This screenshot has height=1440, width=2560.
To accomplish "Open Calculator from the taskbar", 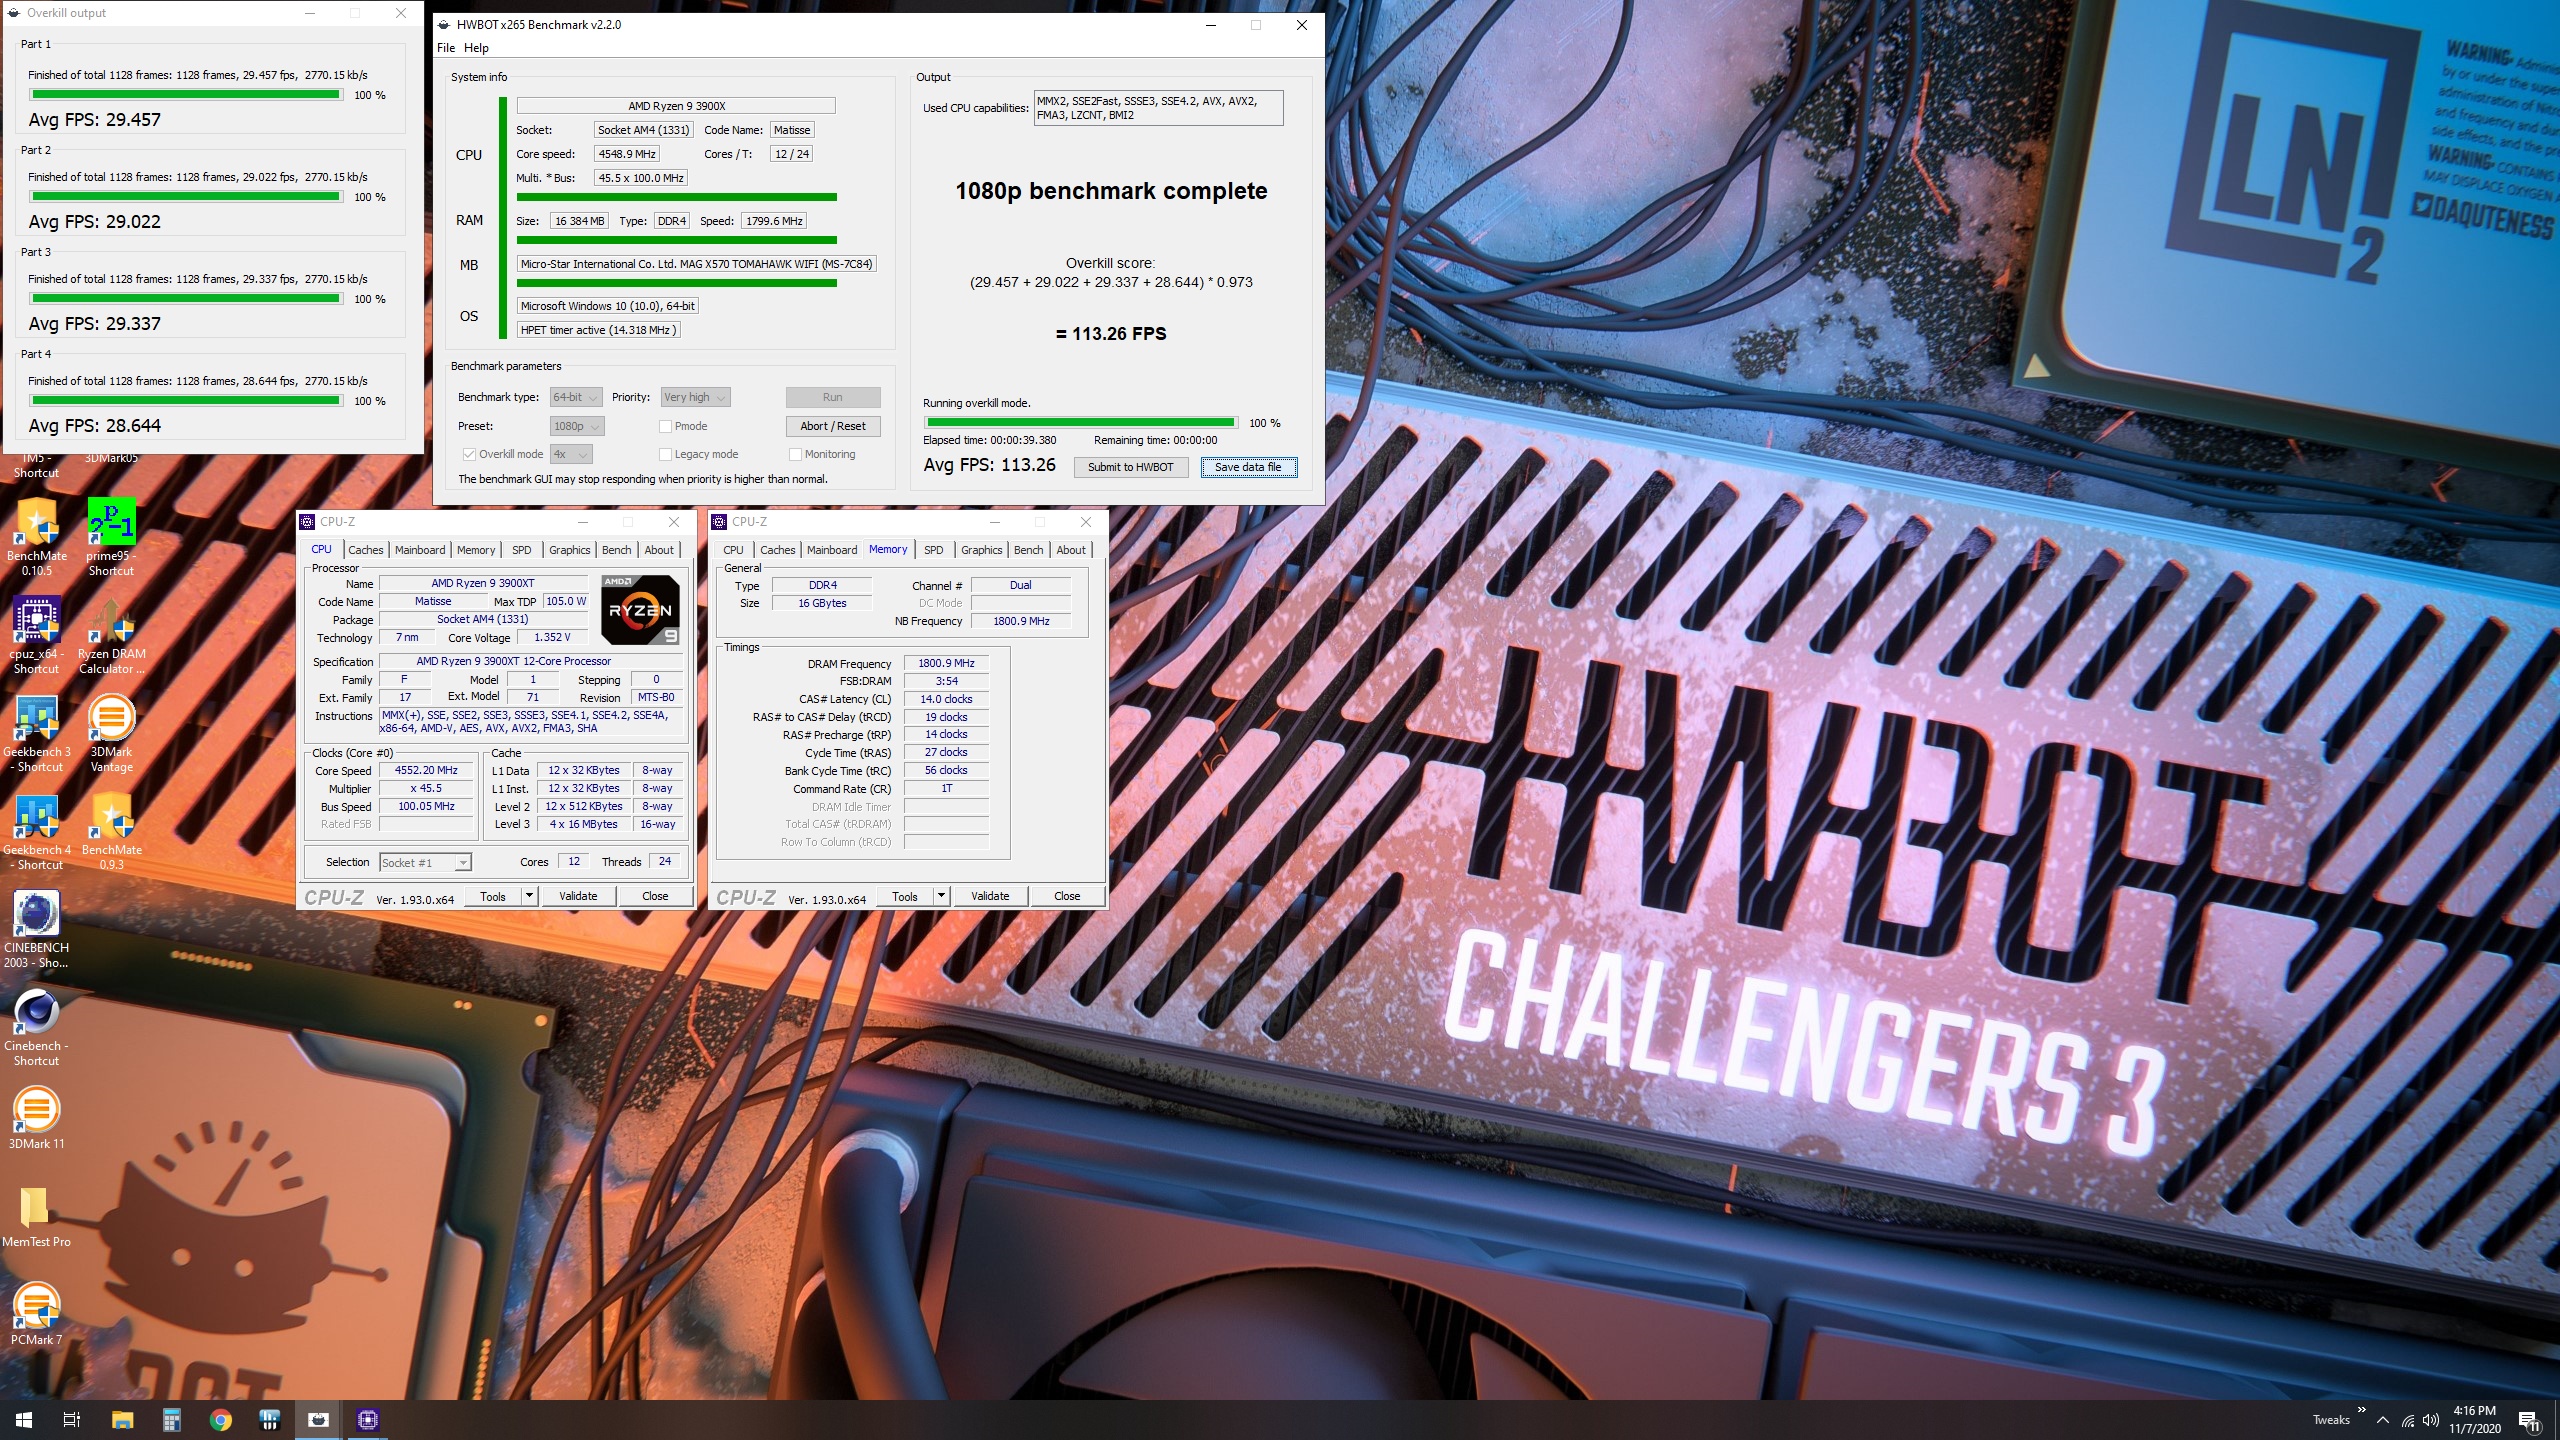I will point(171,1420).
